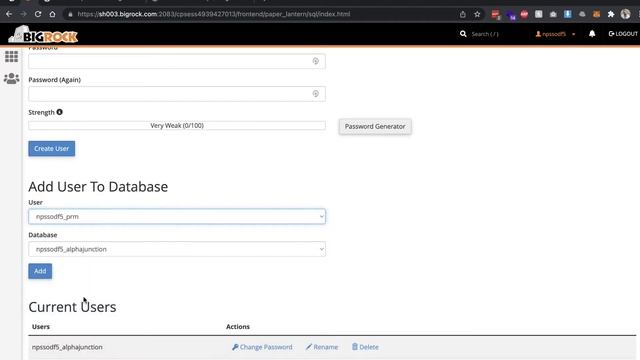Click the red ABP extension icon
The width and height of the screenshot is (640, 360).
(x=524, y=14)
